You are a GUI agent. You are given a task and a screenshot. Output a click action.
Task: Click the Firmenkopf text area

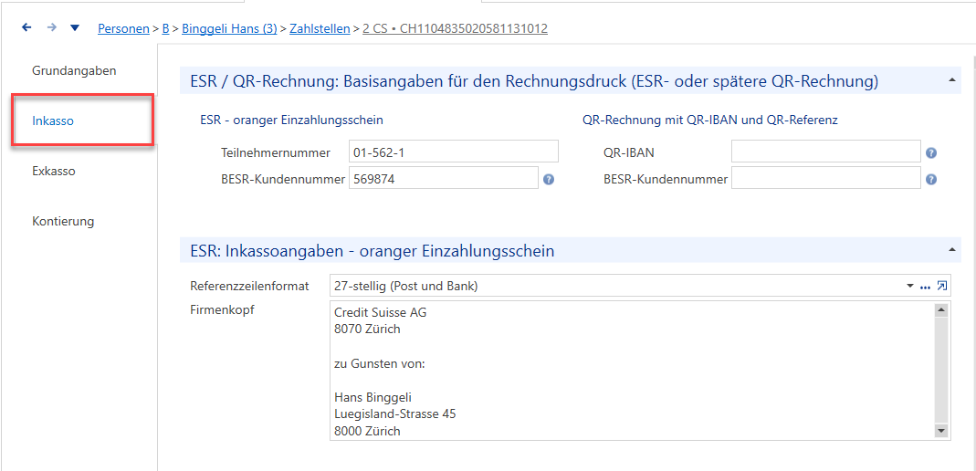click(640, 371)
